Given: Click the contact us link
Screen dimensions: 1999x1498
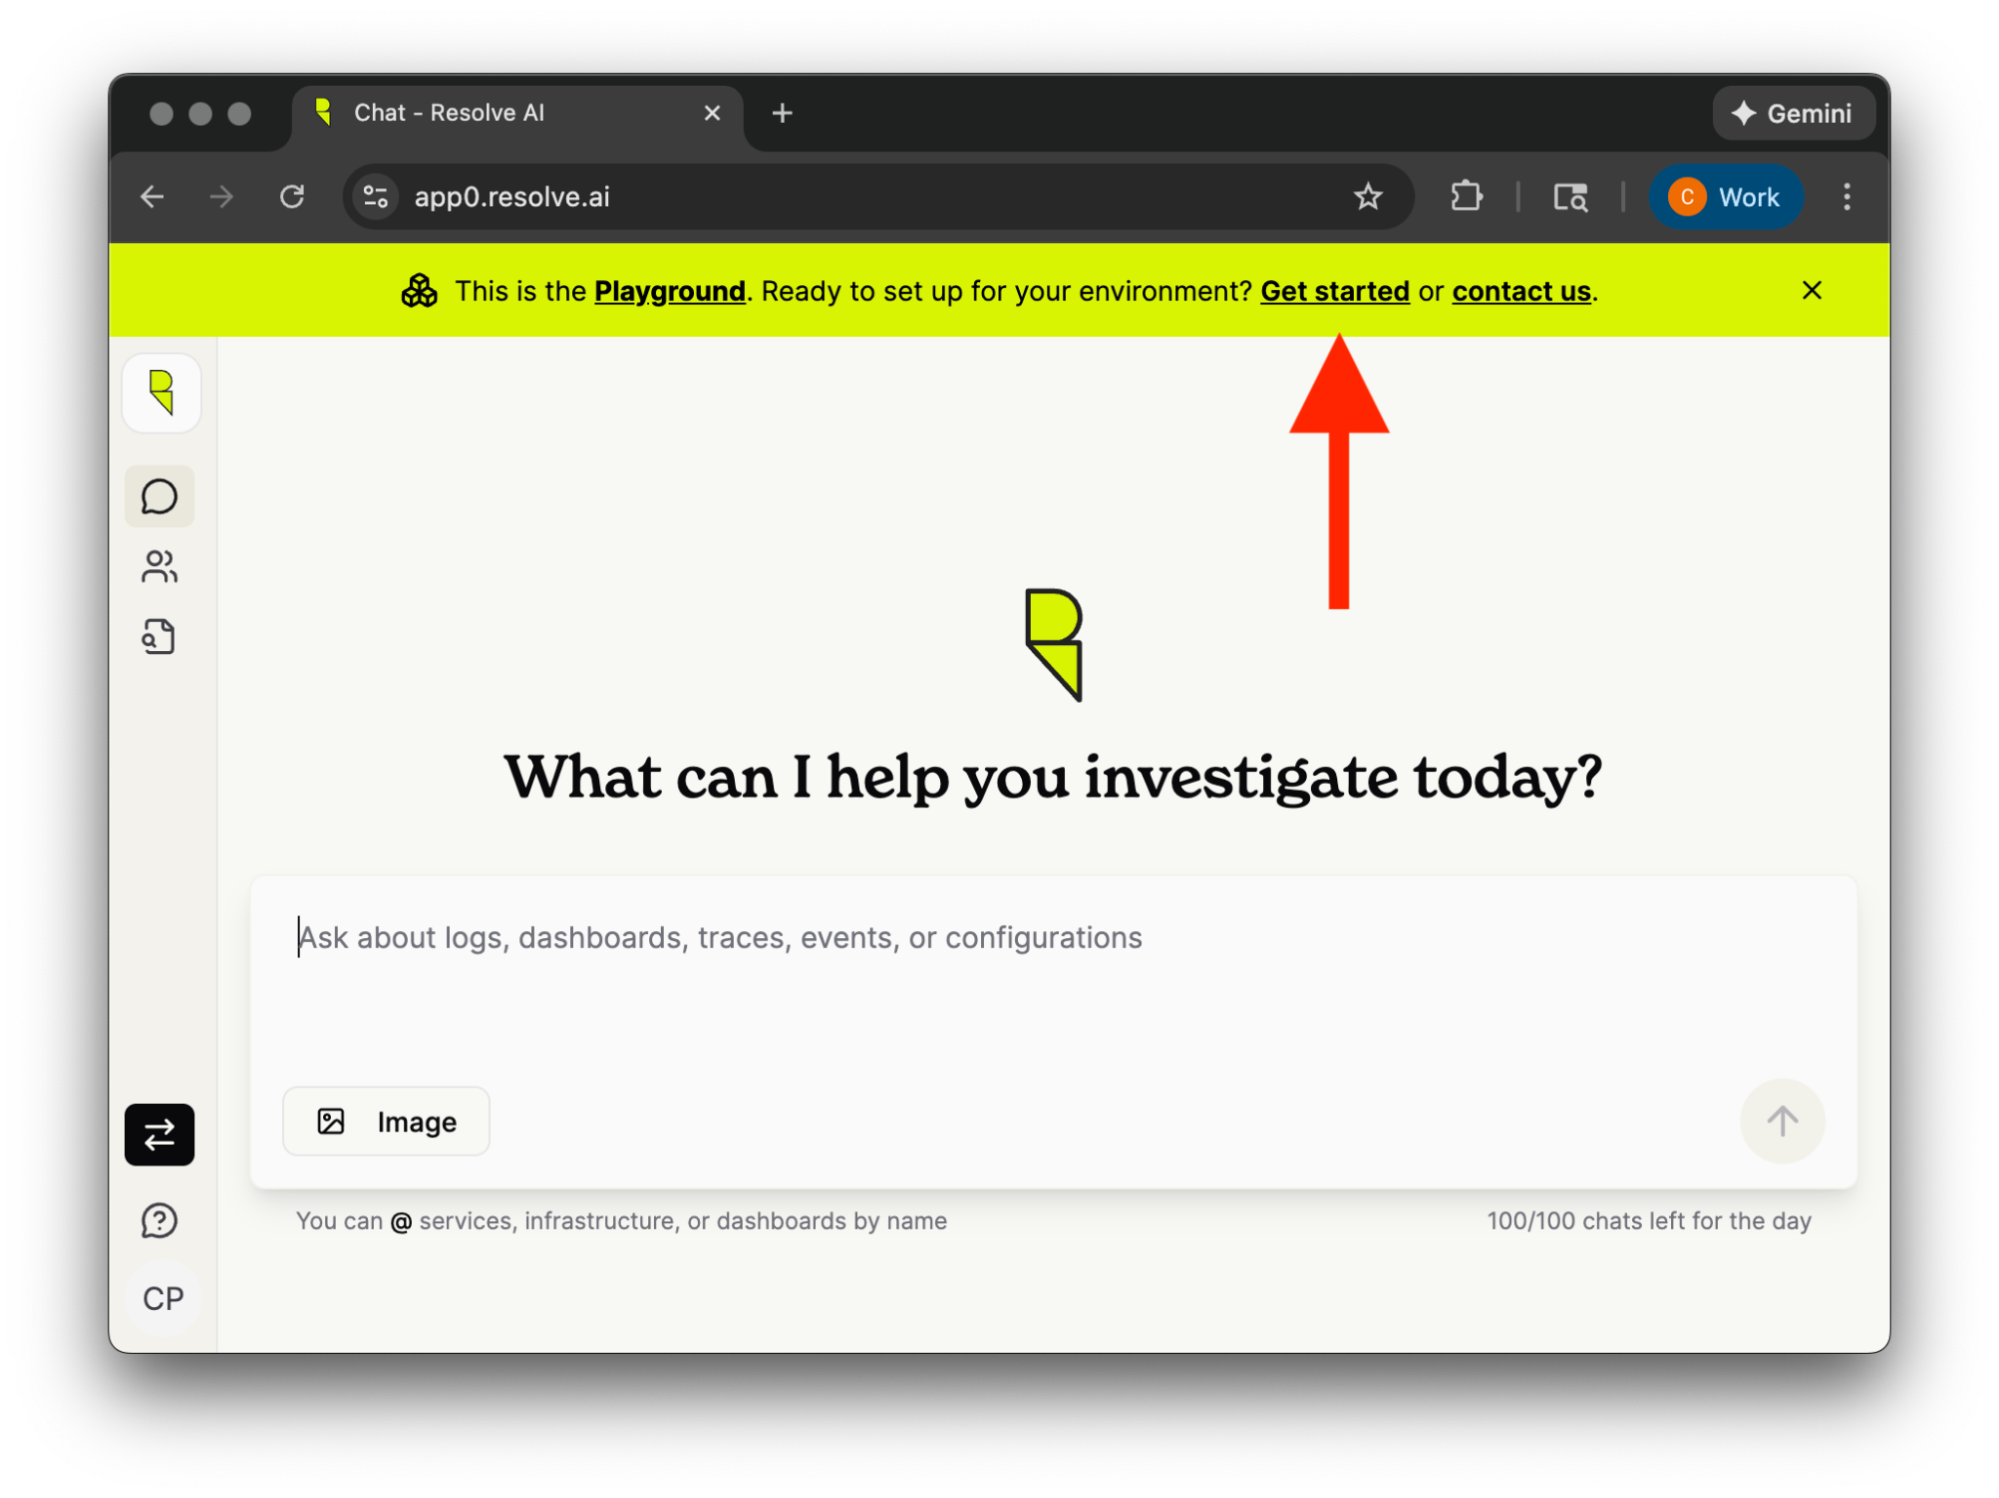Looking at the screenshot, I should (x=1521, y=291).
